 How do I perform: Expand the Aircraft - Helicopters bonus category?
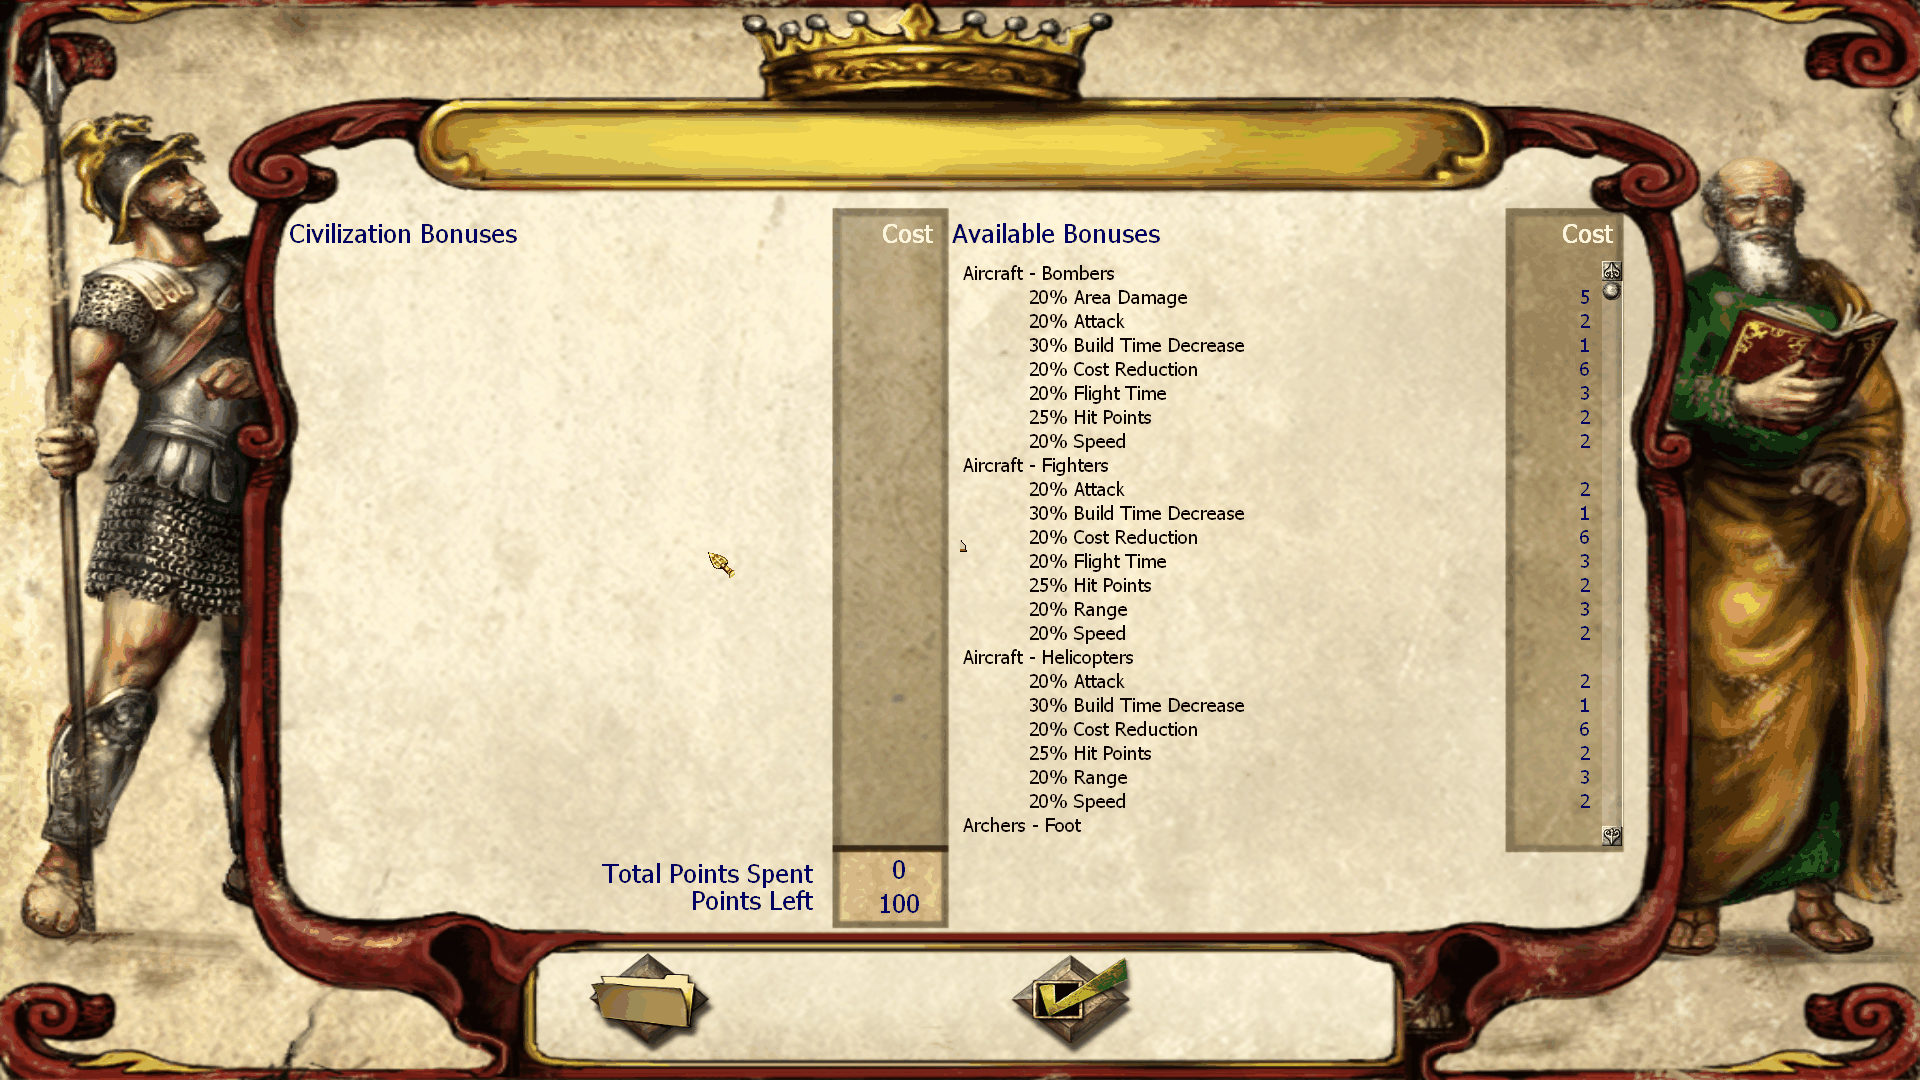[x=1048, y=657]
